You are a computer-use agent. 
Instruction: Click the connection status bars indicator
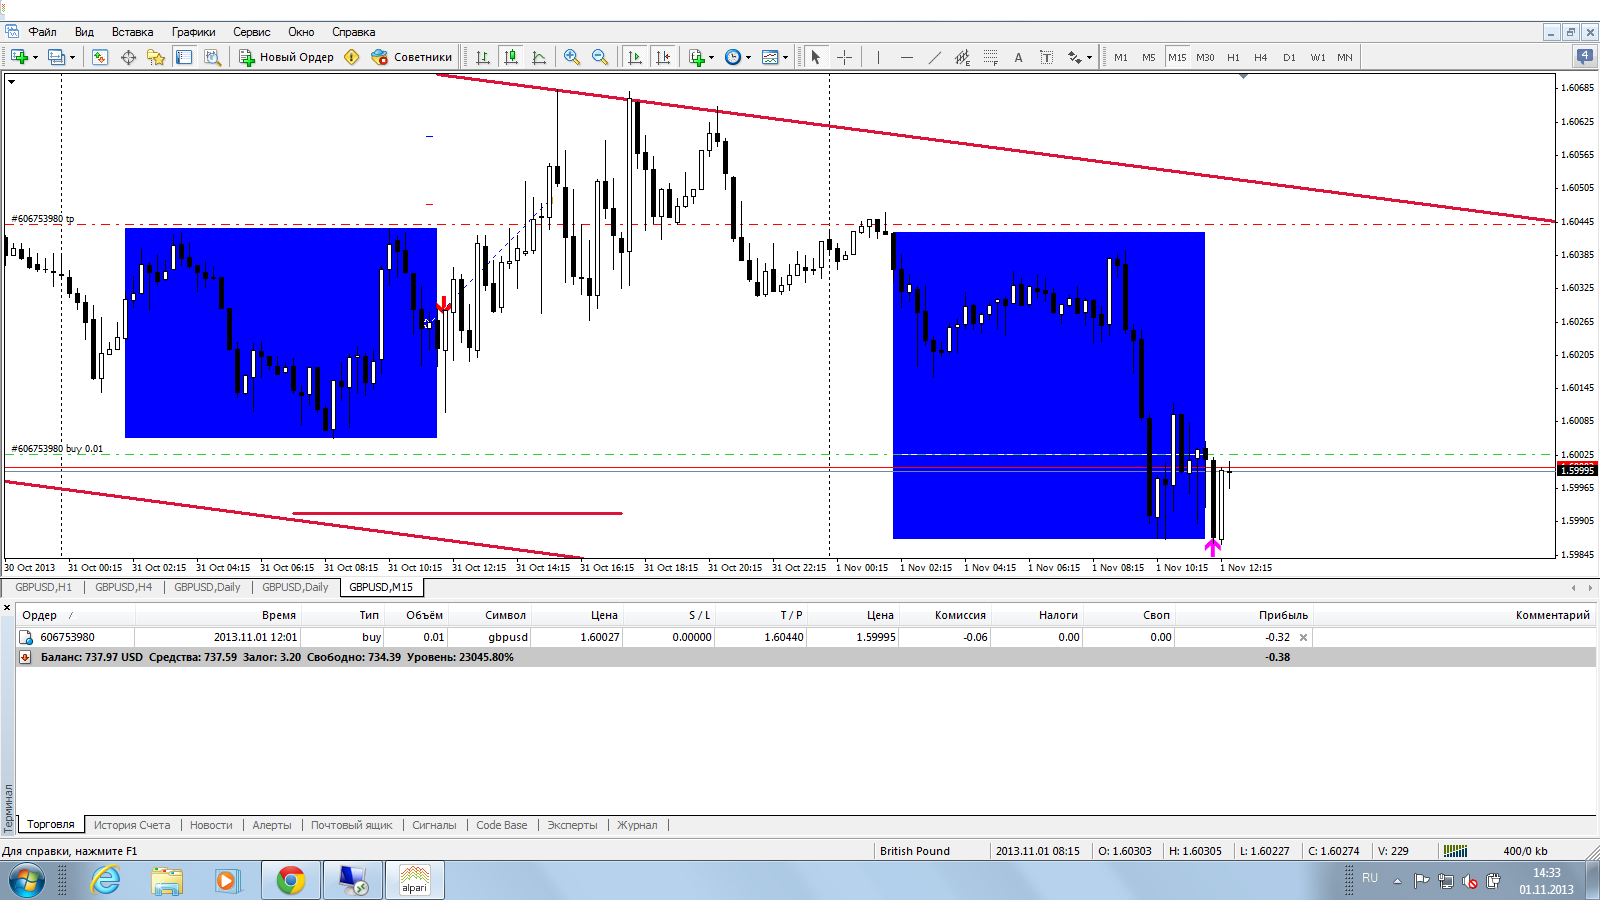(x=1456, y=851)
